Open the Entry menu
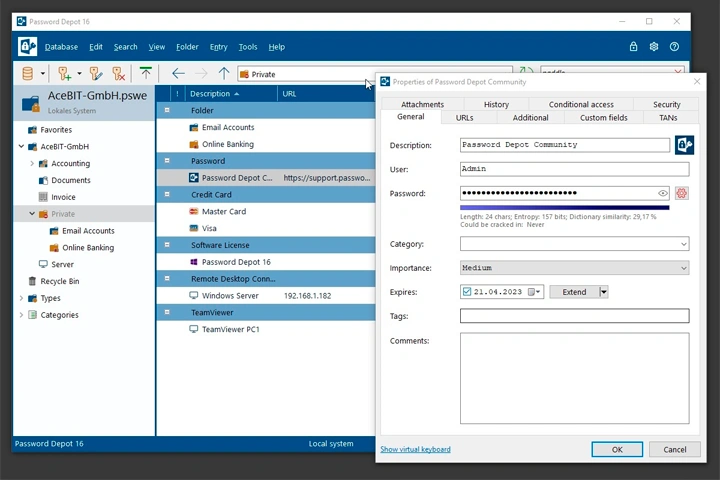This screenshot has height=480, width=720. point(219,47)
